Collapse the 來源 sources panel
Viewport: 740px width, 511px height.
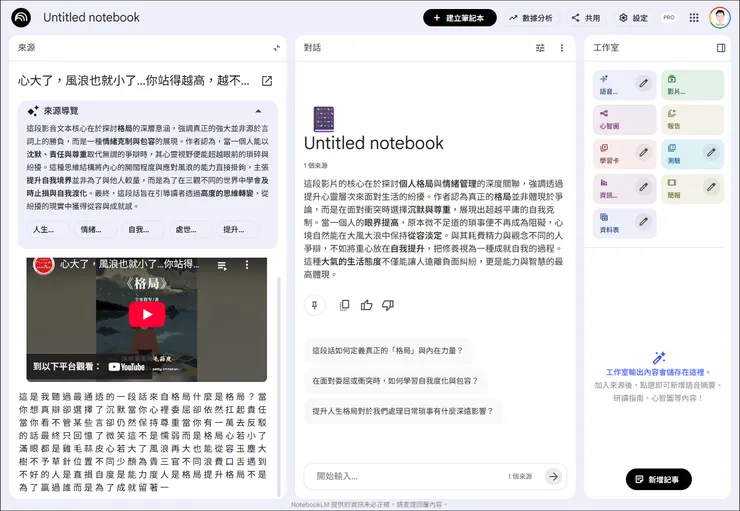pyautogui.click(x=277, y=48)
